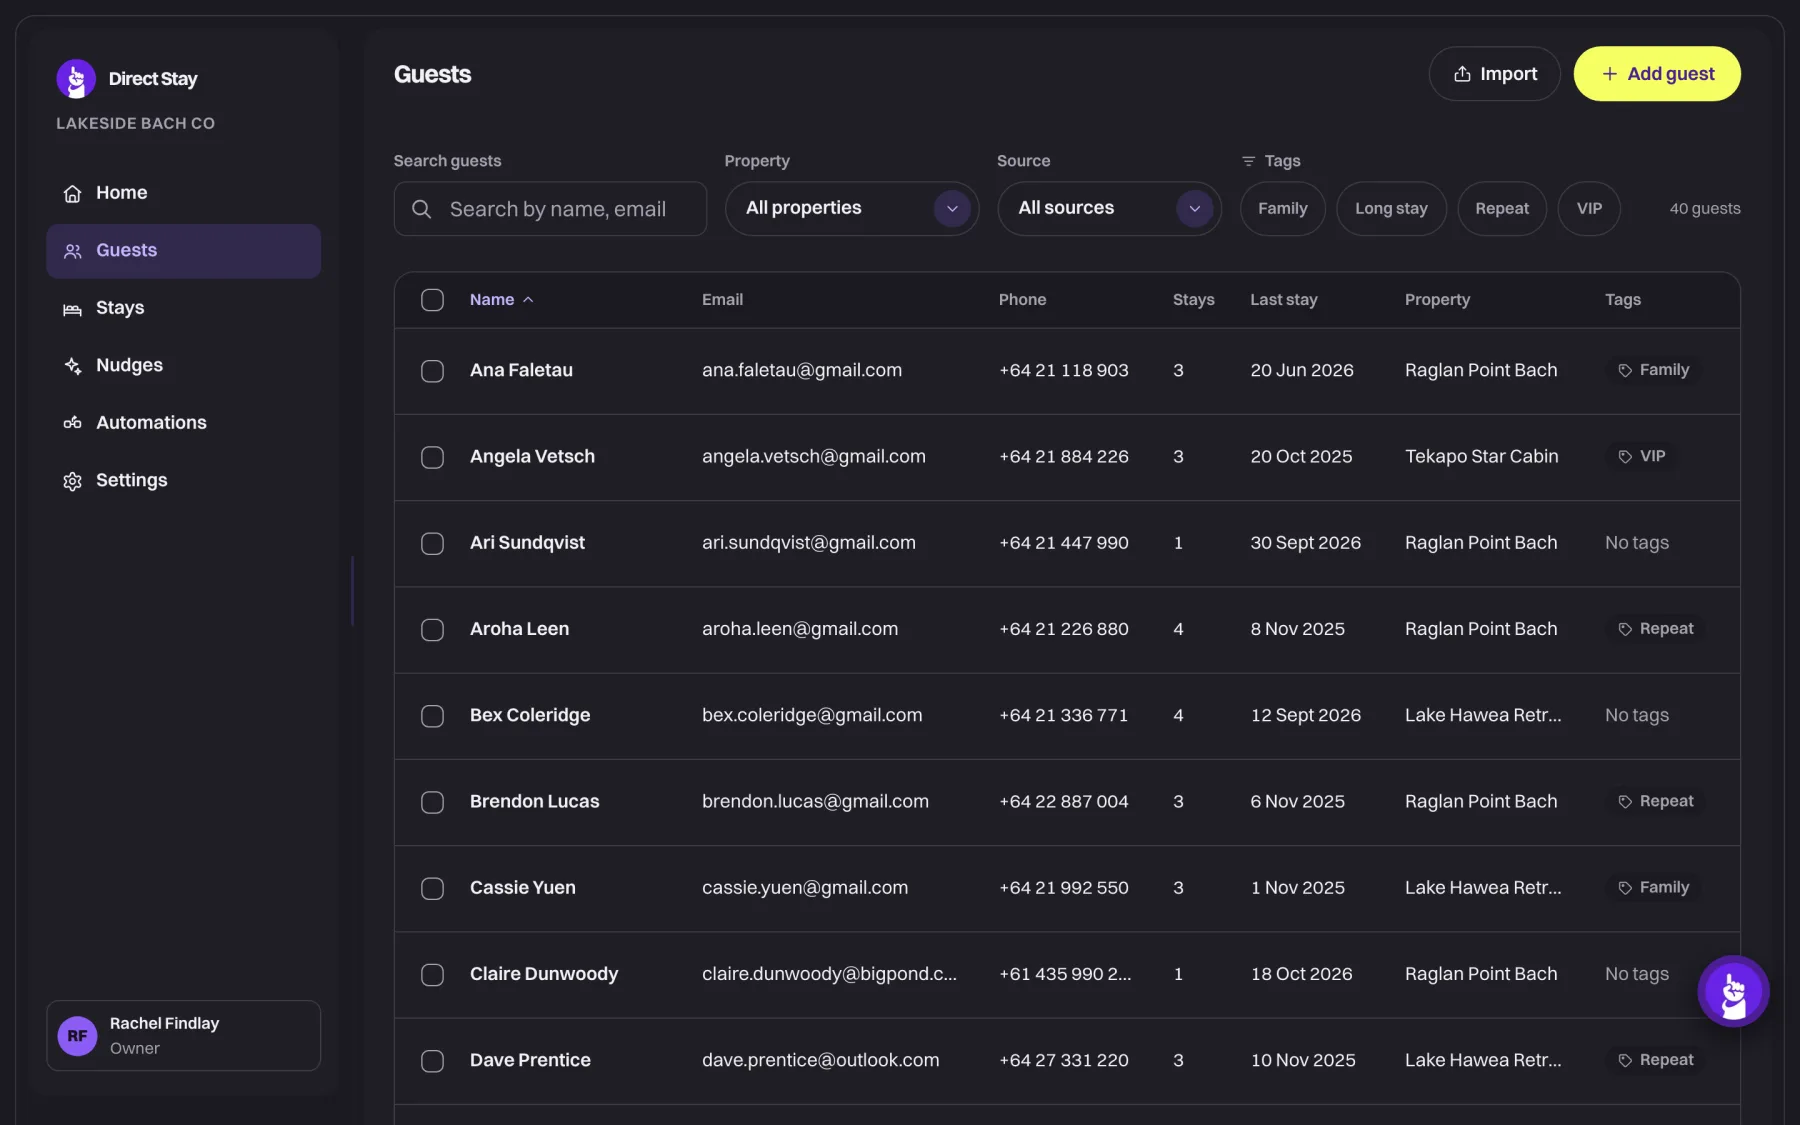The image size is (1800, 1125).
Task: Click email dave.prentice@outlook.com
Action: click(820, 1060)
